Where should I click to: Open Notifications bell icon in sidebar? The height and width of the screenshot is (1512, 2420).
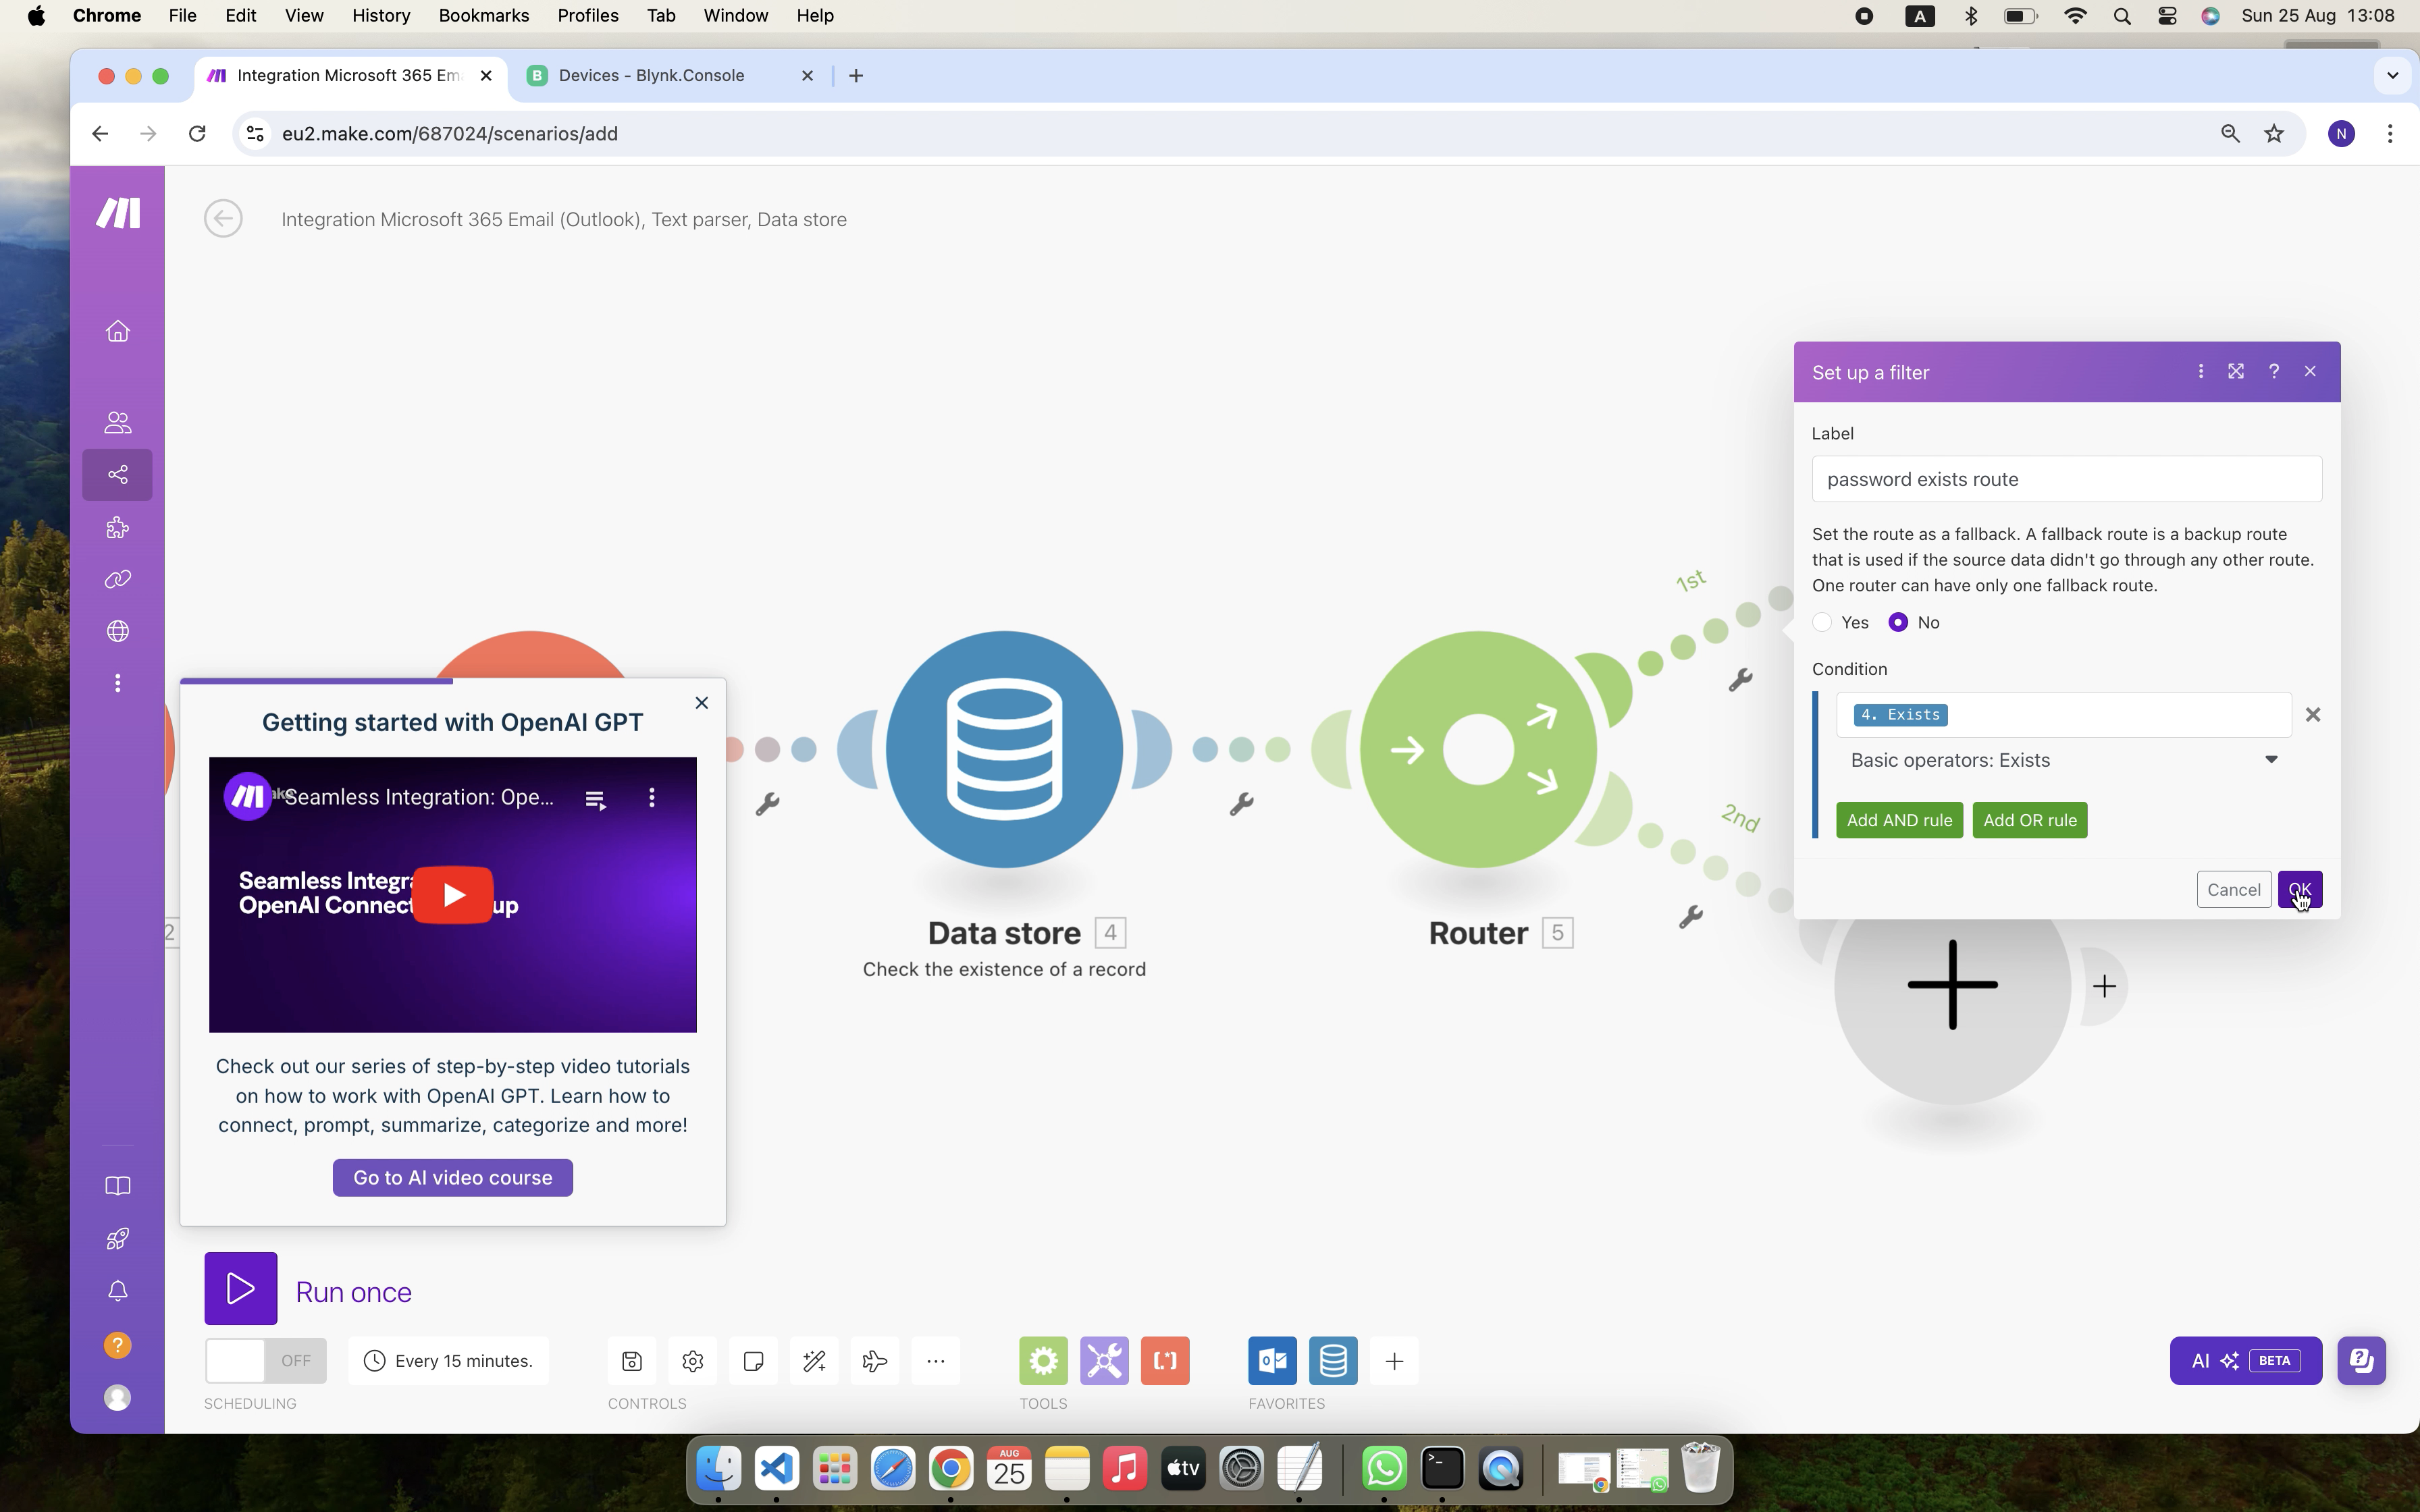pos(118,1291)
